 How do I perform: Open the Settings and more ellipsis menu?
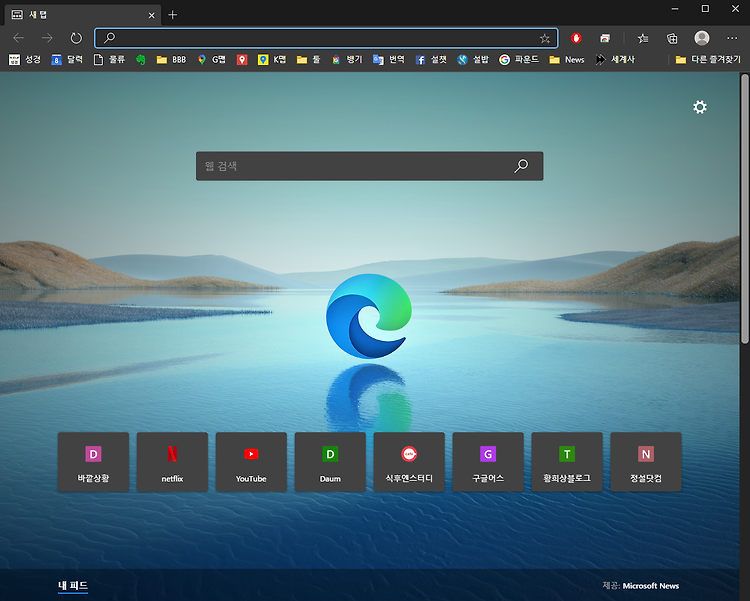[x=732, y=38]
